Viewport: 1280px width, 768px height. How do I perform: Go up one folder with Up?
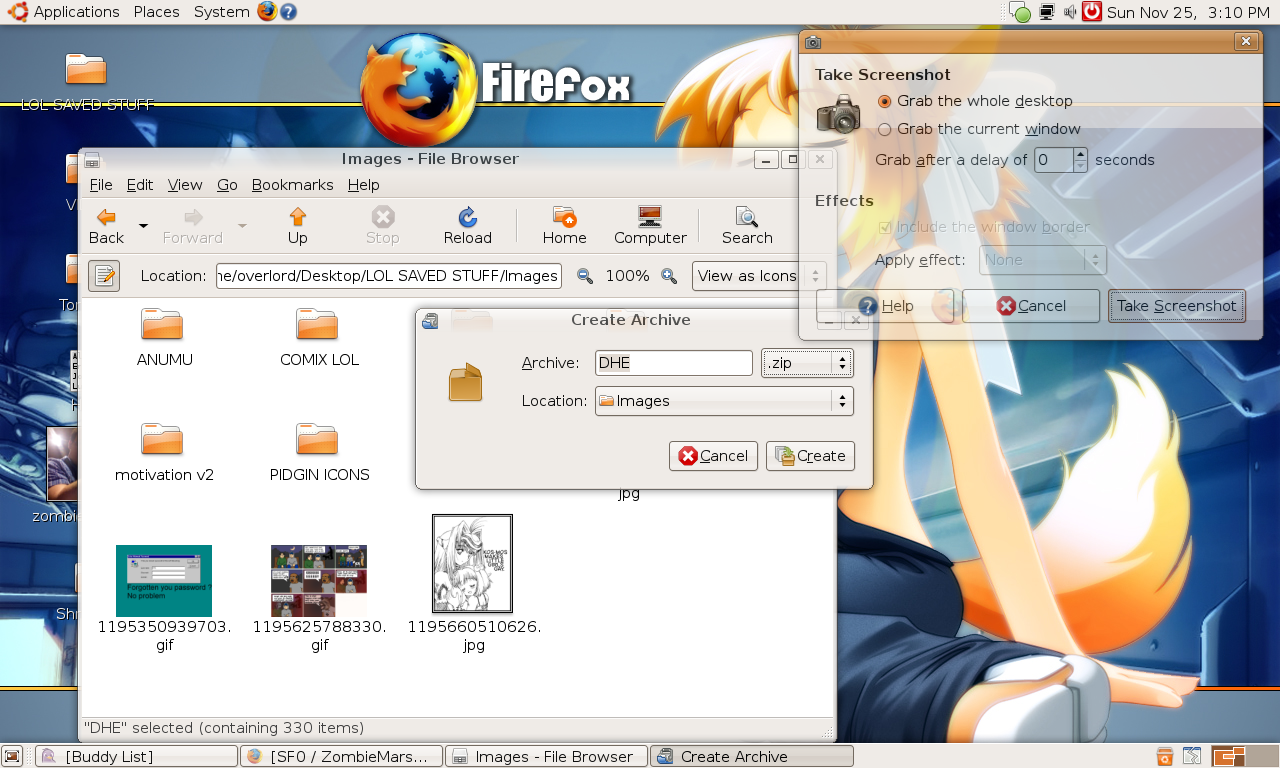tap(297, 226)
